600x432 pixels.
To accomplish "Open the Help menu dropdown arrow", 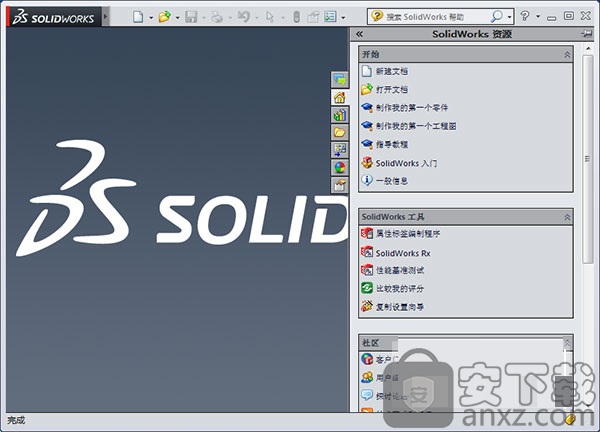I will click(x=538, y=16).
